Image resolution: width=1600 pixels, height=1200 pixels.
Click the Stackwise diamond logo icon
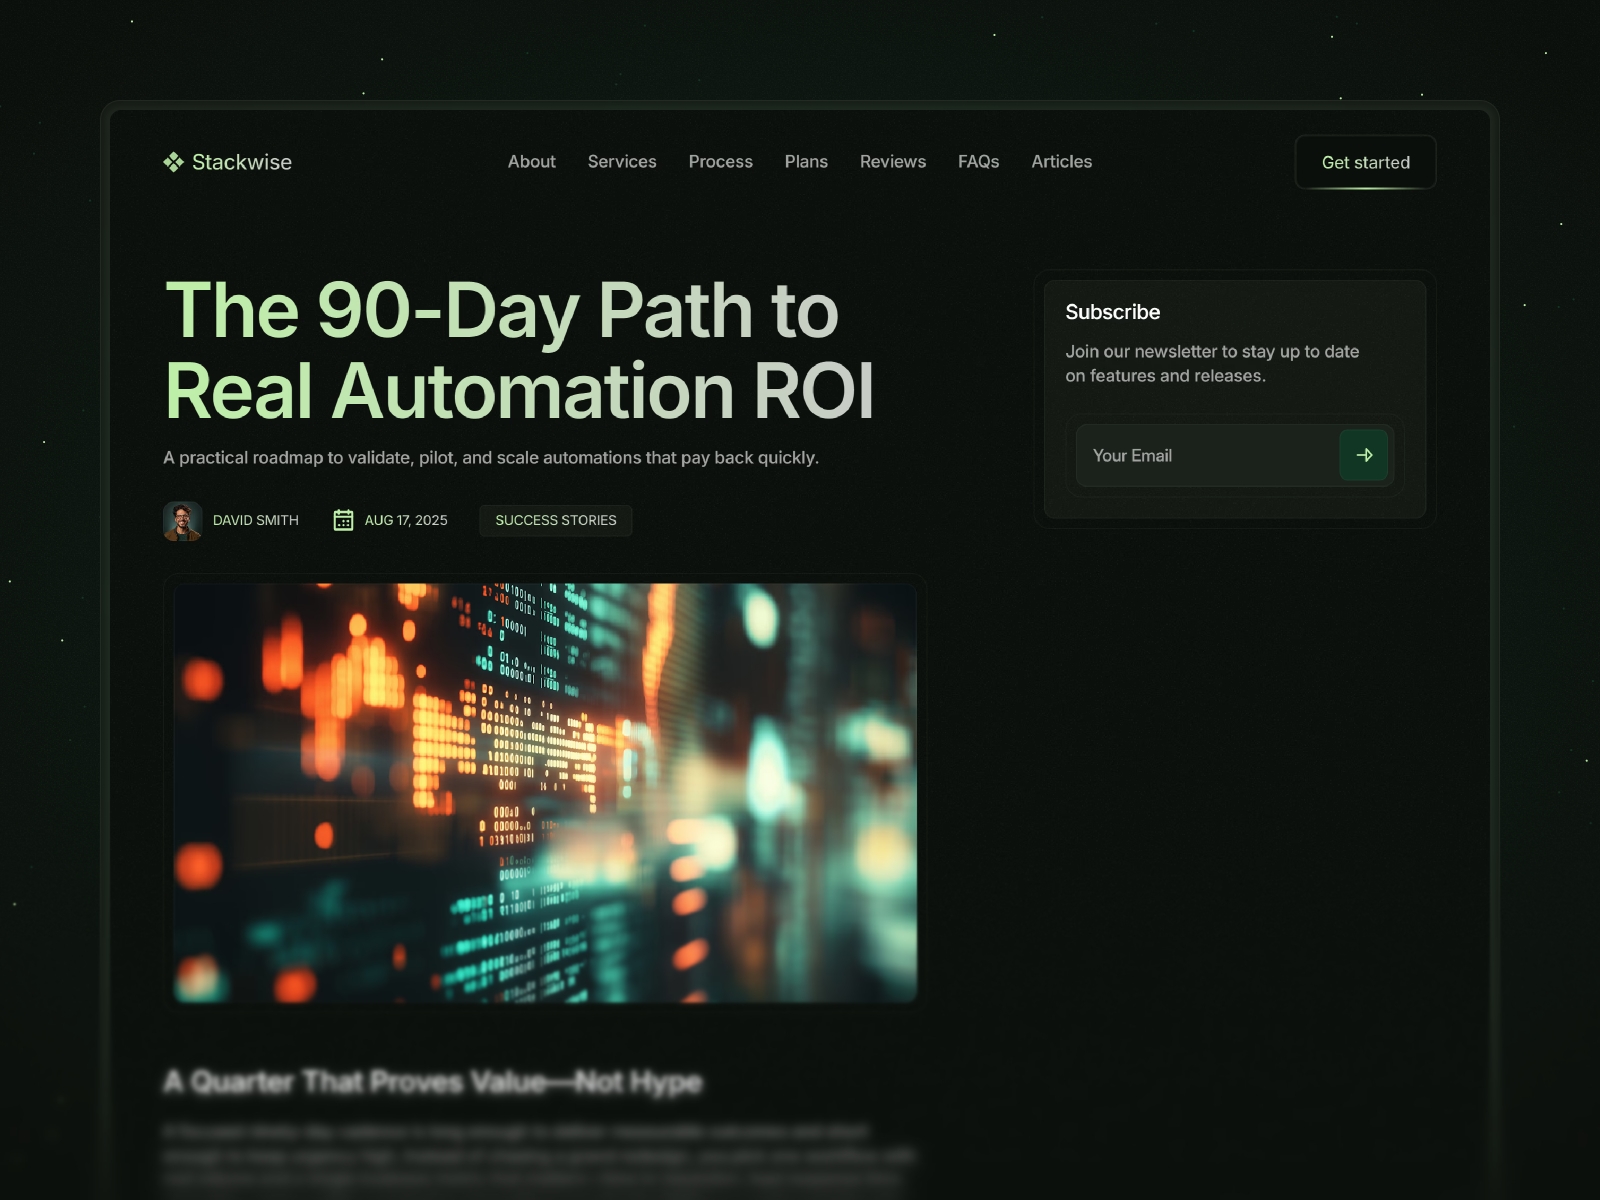[173, 162]
